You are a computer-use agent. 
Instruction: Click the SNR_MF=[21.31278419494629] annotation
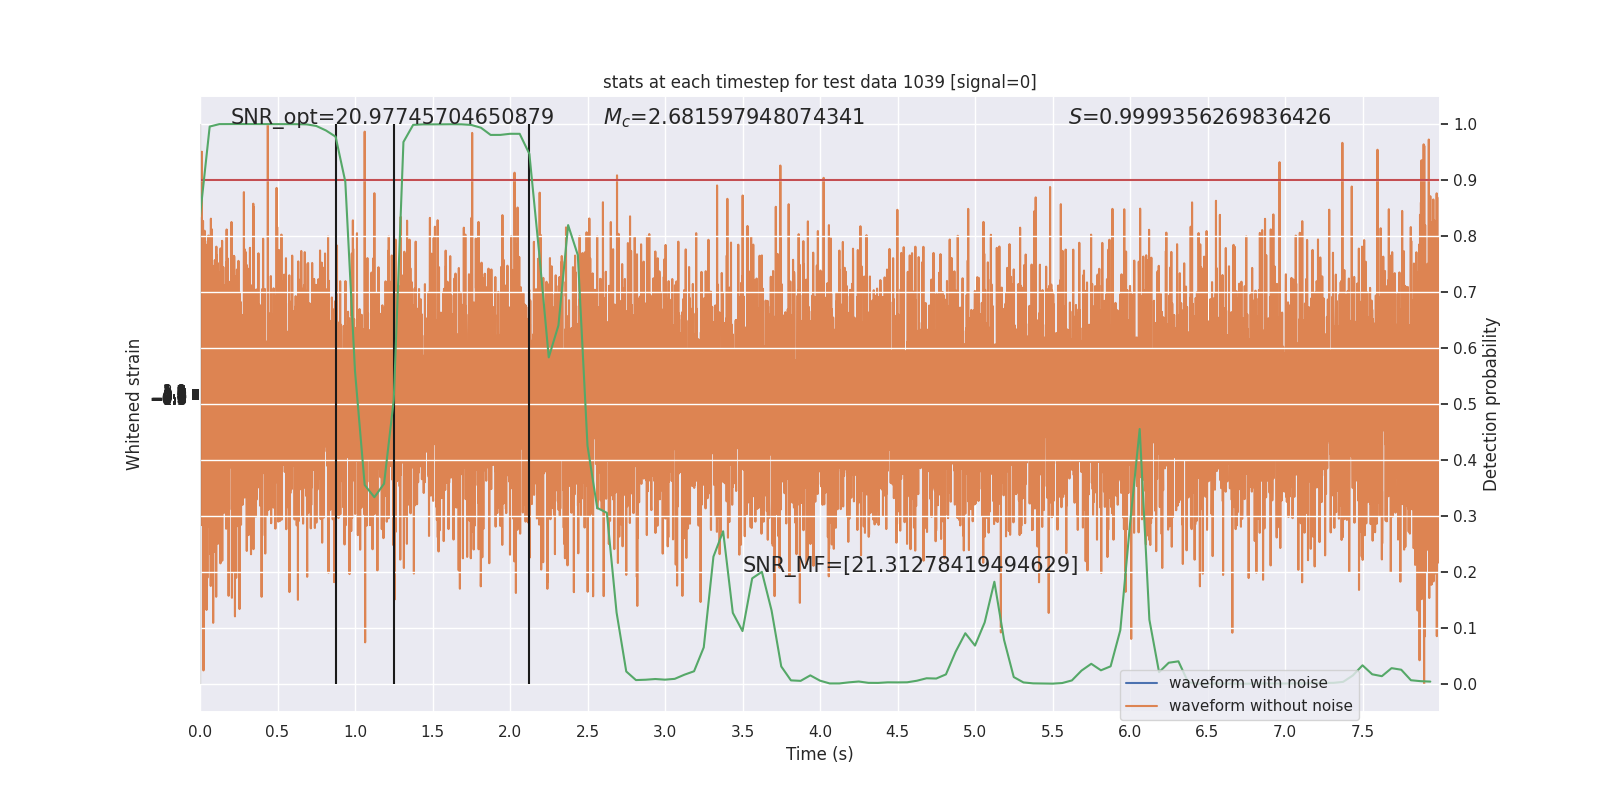(910, 565)
